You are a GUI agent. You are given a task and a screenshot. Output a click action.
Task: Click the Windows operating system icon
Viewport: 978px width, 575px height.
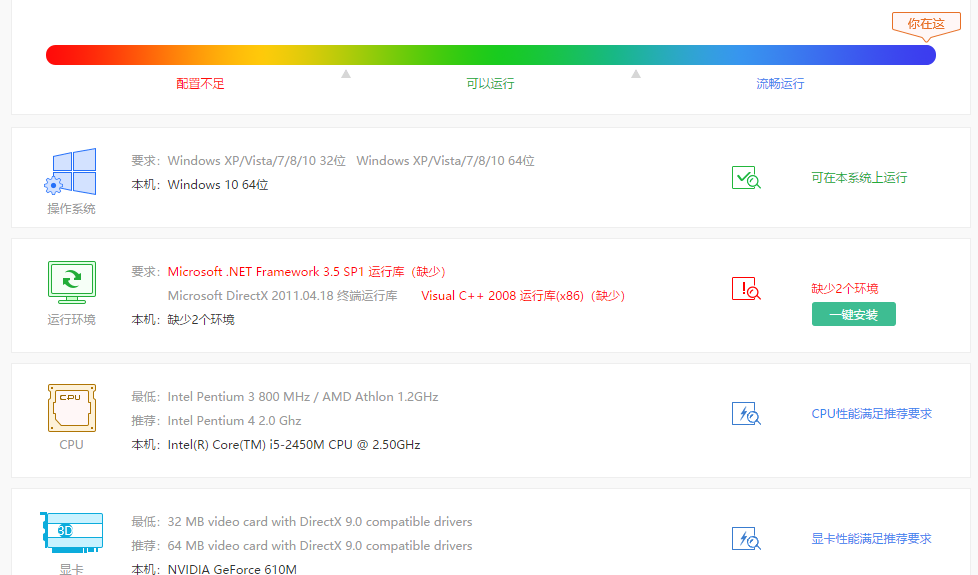pos(70,172)
